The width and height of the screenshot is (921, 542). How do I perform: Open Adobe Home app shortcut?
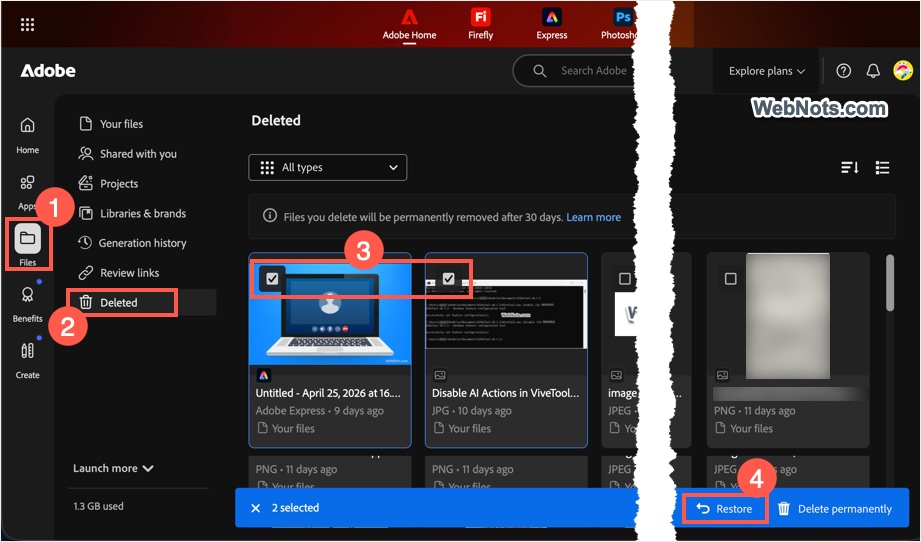[409, 25]
